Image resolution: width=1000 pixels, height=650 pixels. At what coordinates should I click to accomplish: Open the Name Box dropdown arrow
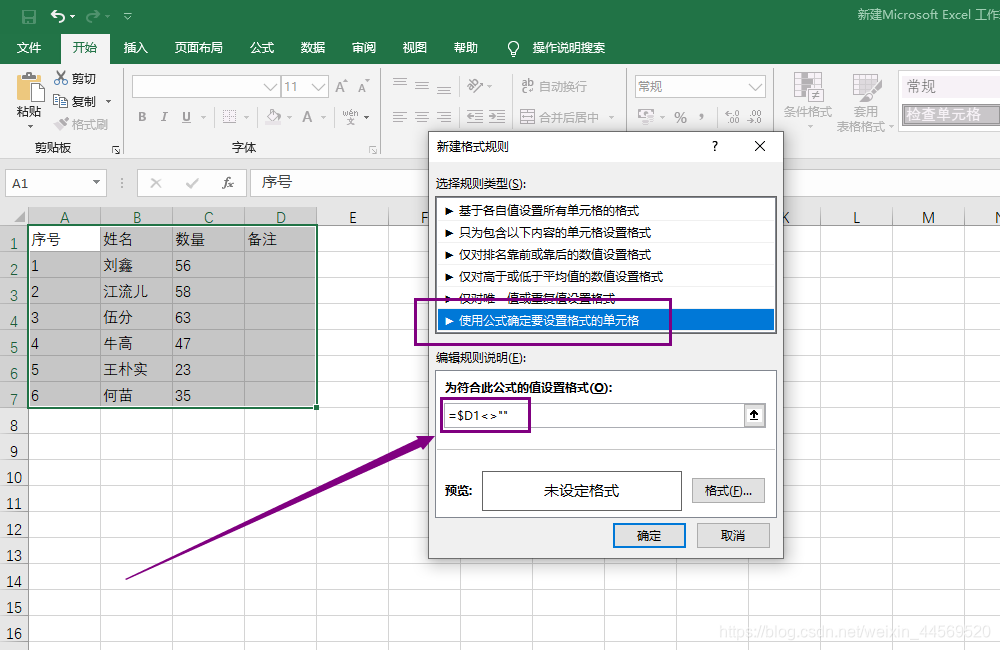point(96,183)
